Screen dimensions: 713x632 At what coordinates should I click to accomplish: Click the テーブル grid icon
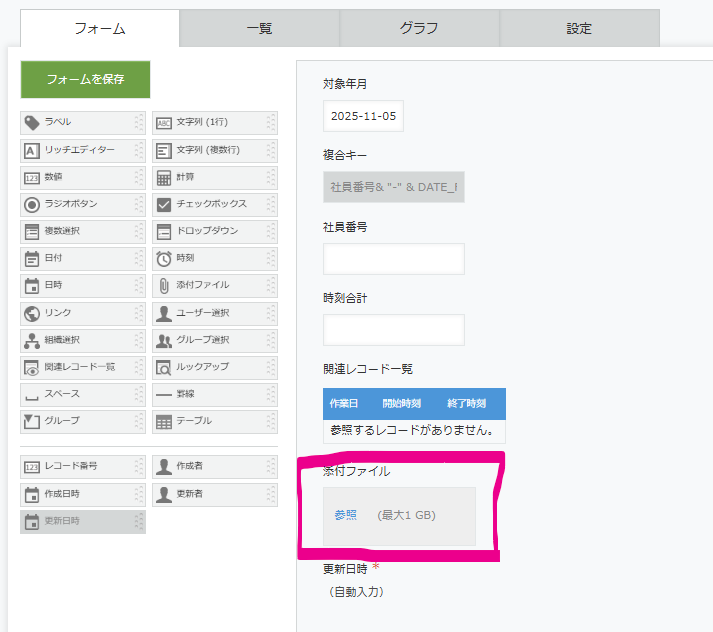[164, 421]
